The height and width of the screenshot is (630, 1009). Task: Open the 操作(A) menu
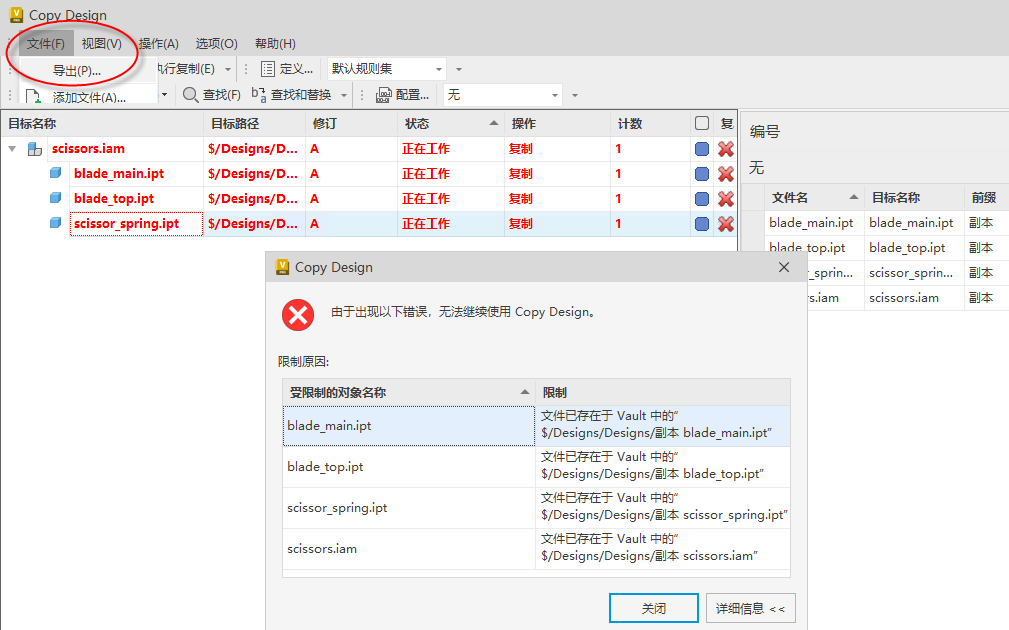click(158, 44)
